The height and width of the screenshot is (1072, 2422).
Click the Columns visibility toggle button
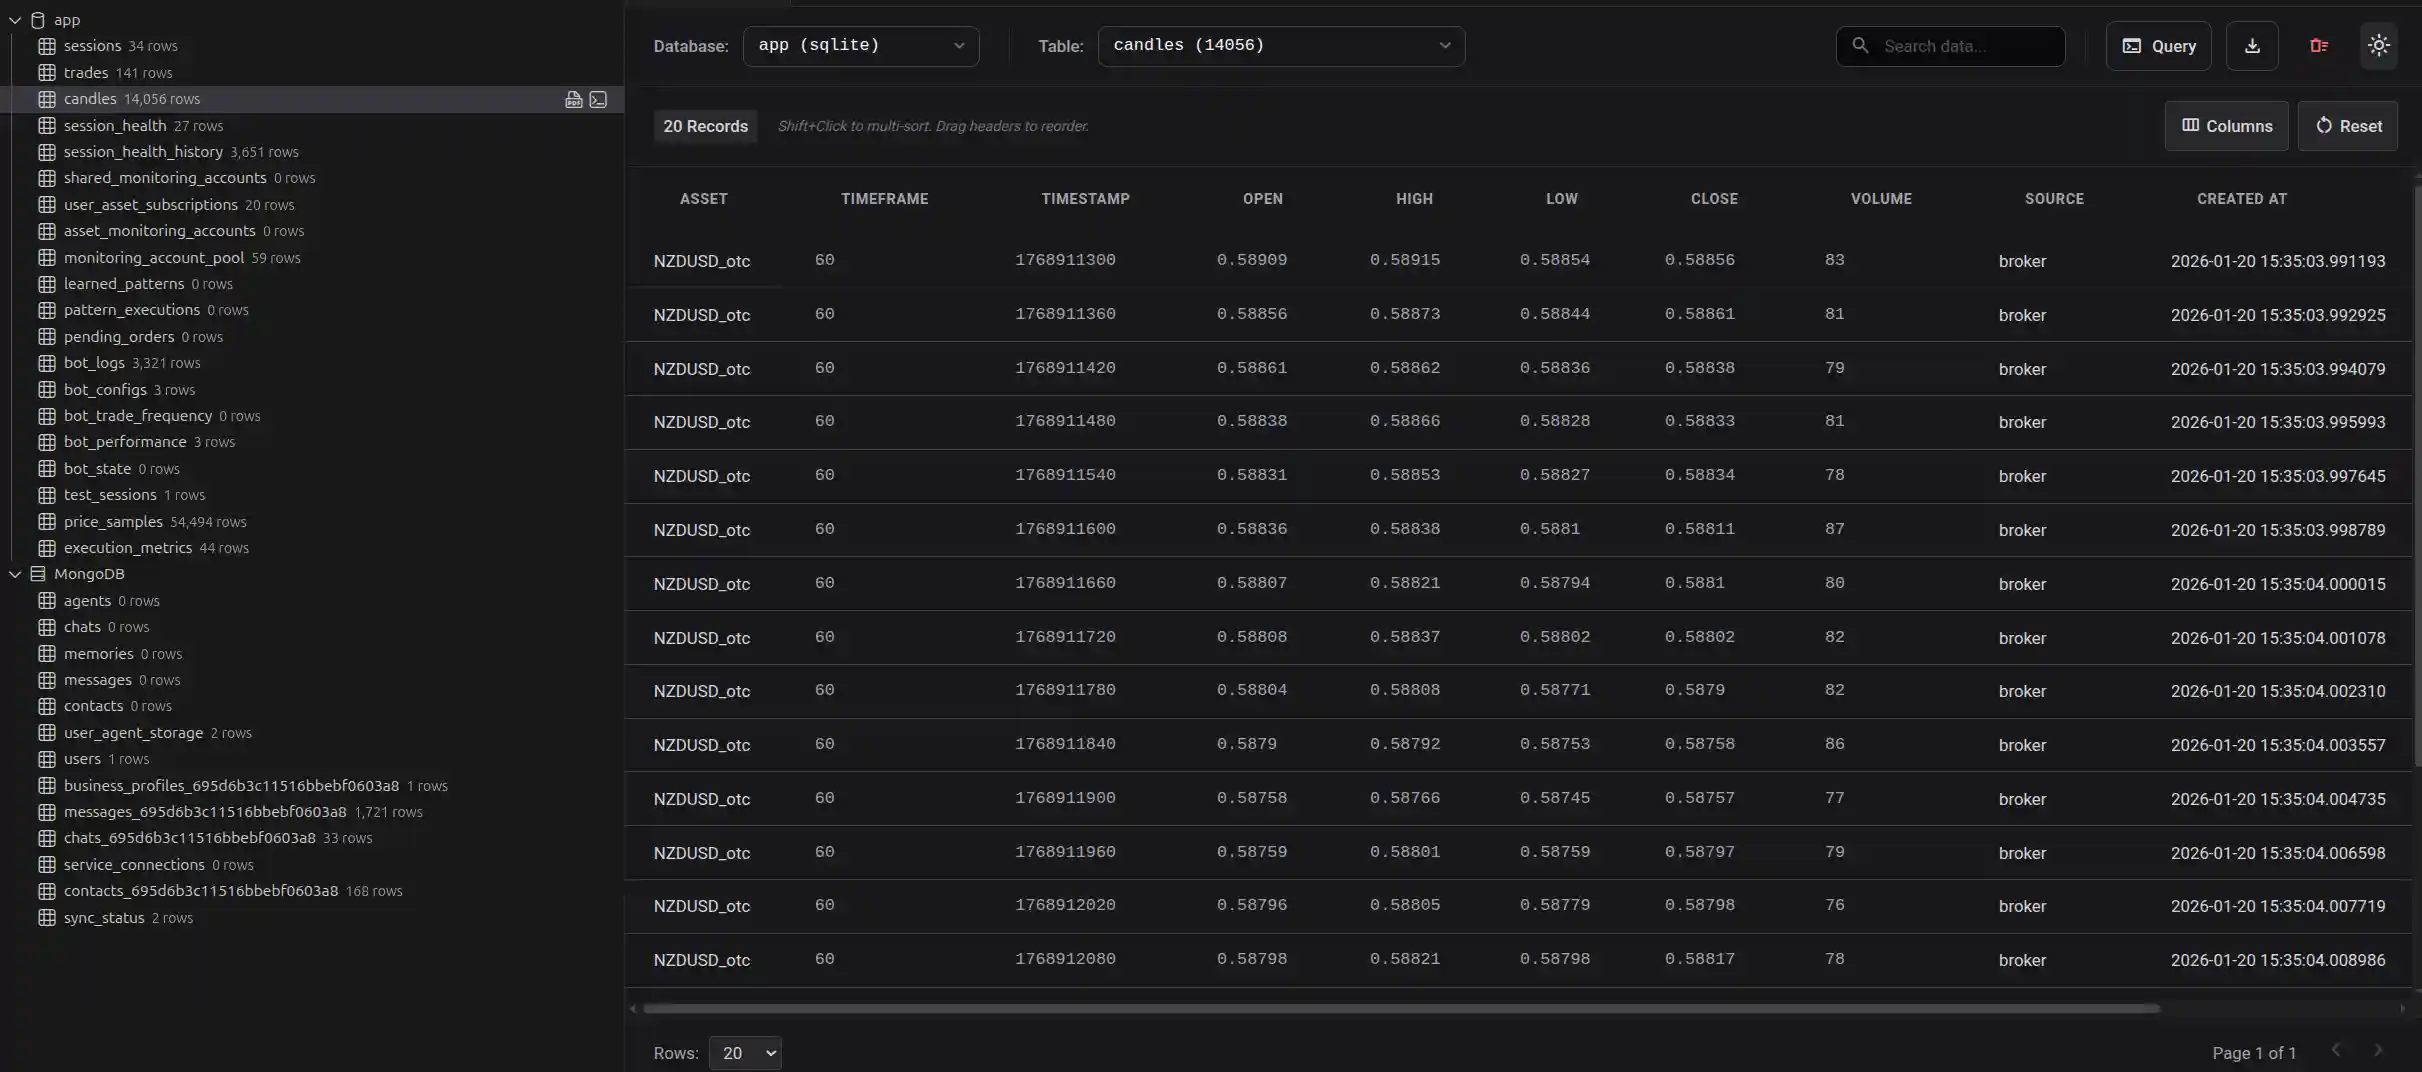[2226, 125]
